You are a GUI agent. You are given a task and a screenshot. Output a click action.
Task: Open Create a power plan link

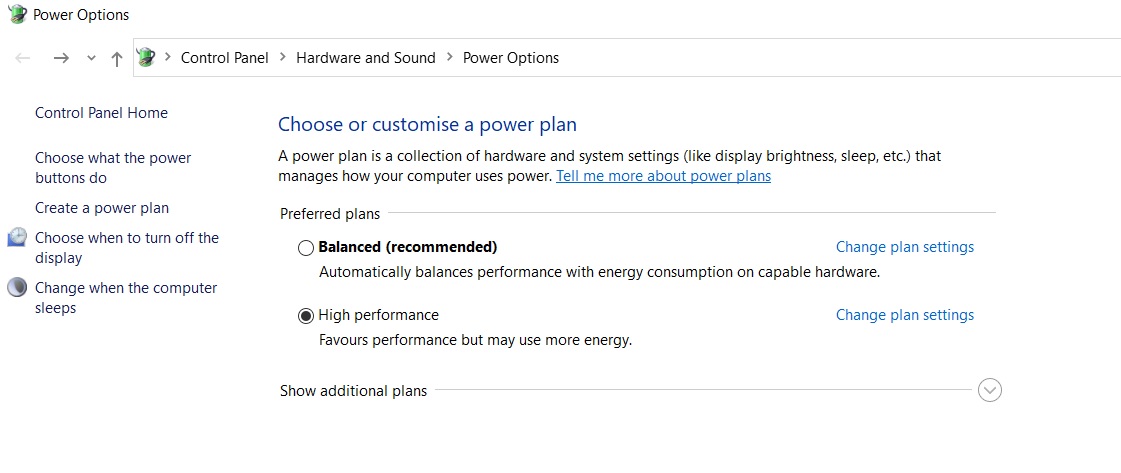102,208
